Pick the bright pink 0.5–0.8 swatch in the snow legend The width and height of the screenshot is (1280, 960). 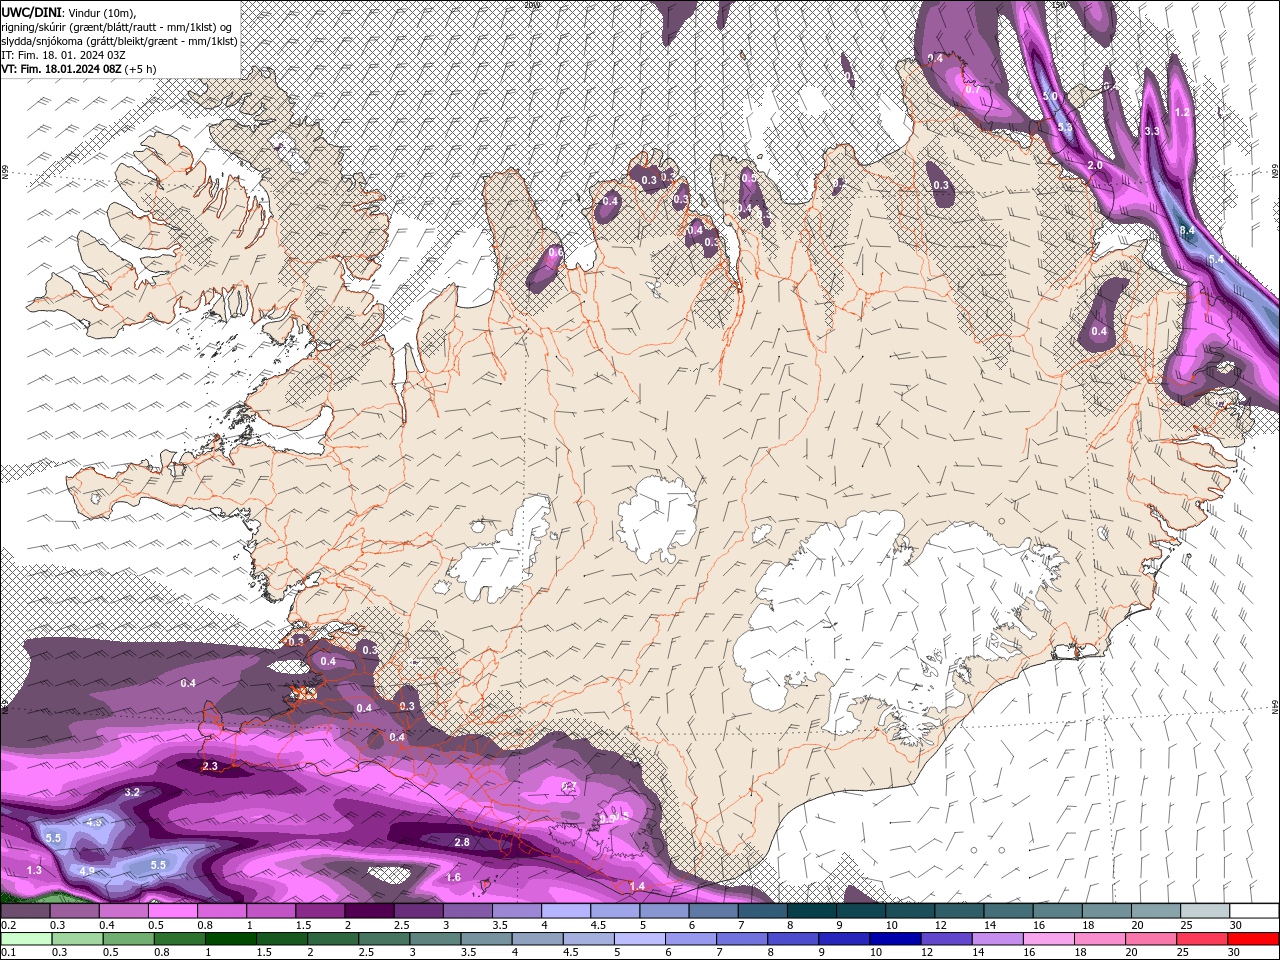coord(172,911)
